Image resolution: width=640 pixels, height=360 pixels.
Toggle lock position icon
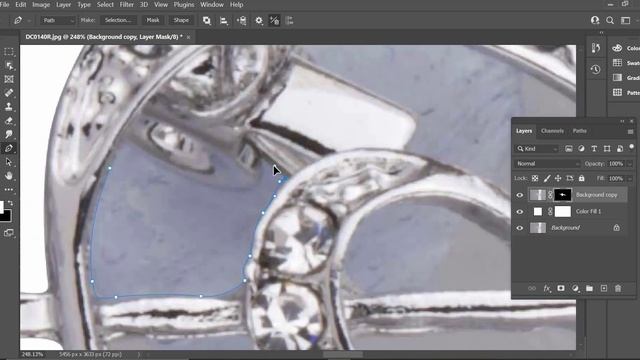(558, 178)
